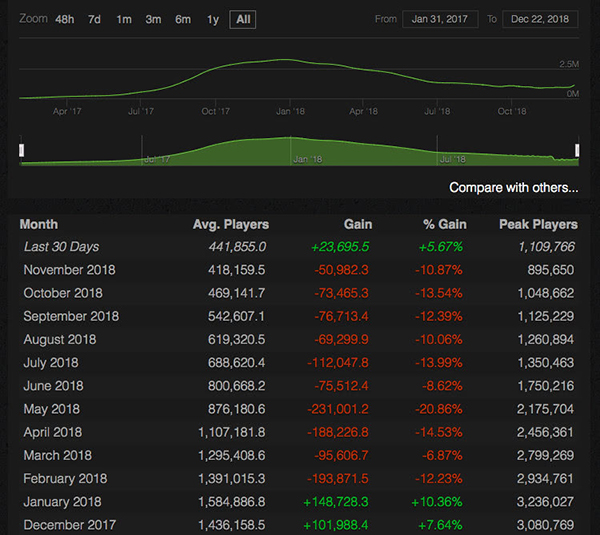Set zoom to 7d
Image resolution: width=600 pixels, height=535 pixels.
pos(94,19)
